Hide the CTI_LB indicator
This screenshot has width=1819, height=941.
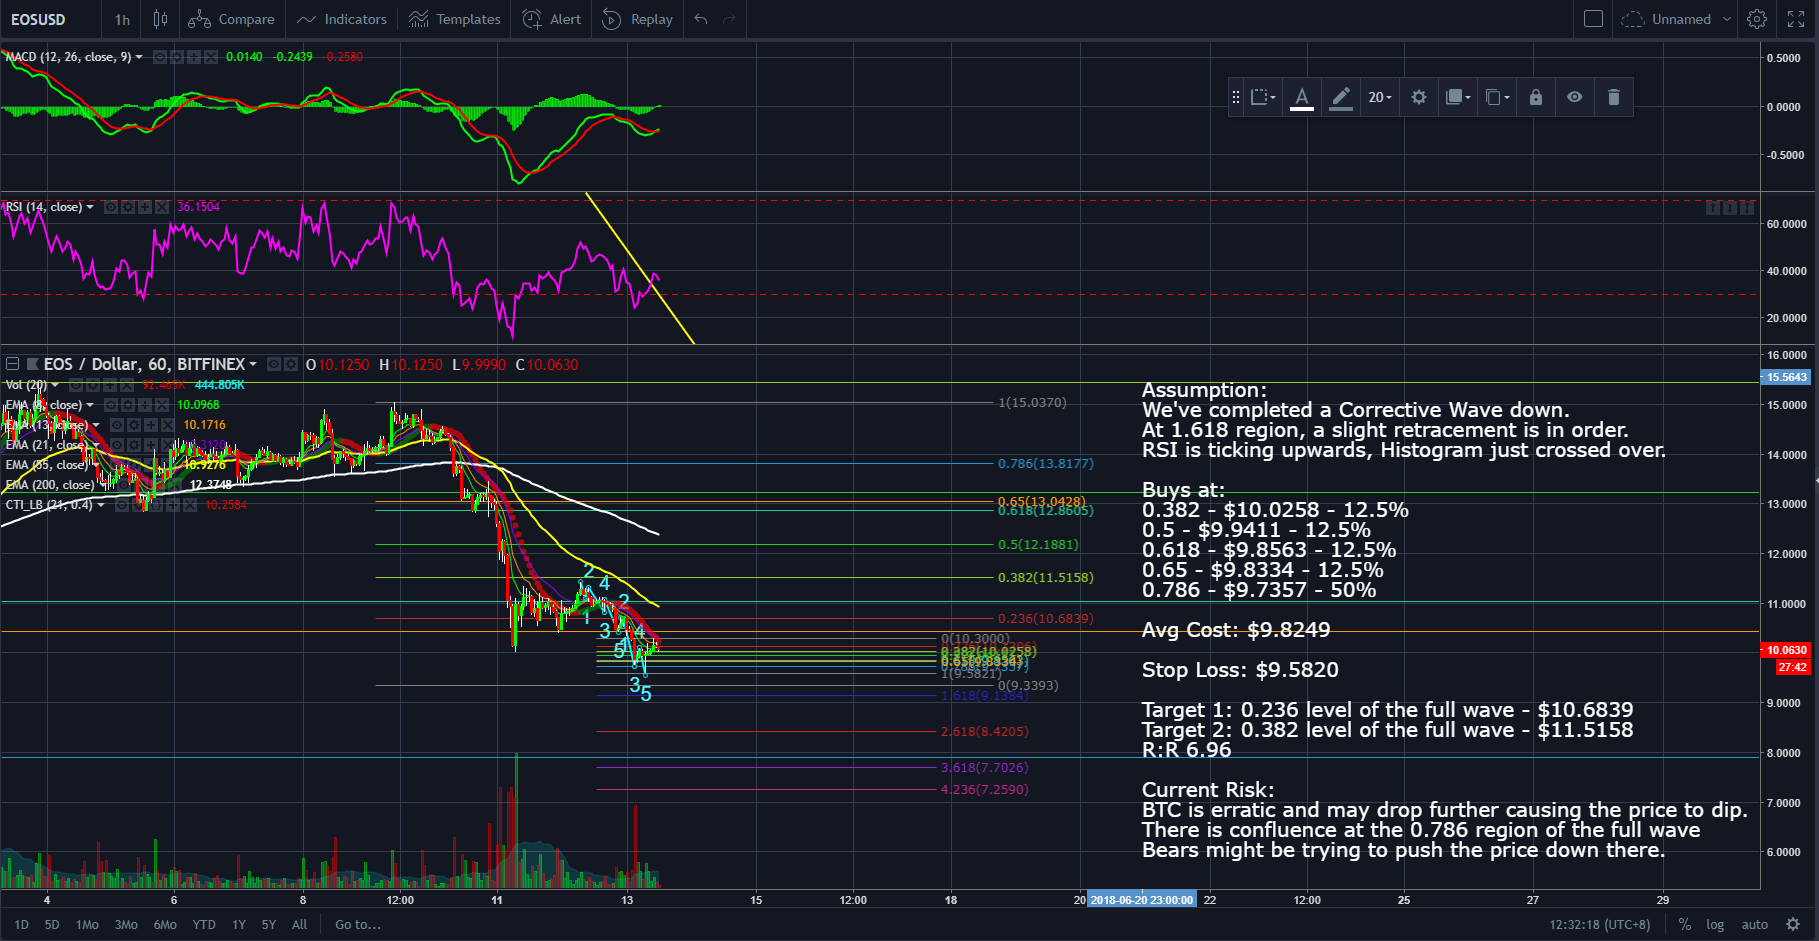121,505
